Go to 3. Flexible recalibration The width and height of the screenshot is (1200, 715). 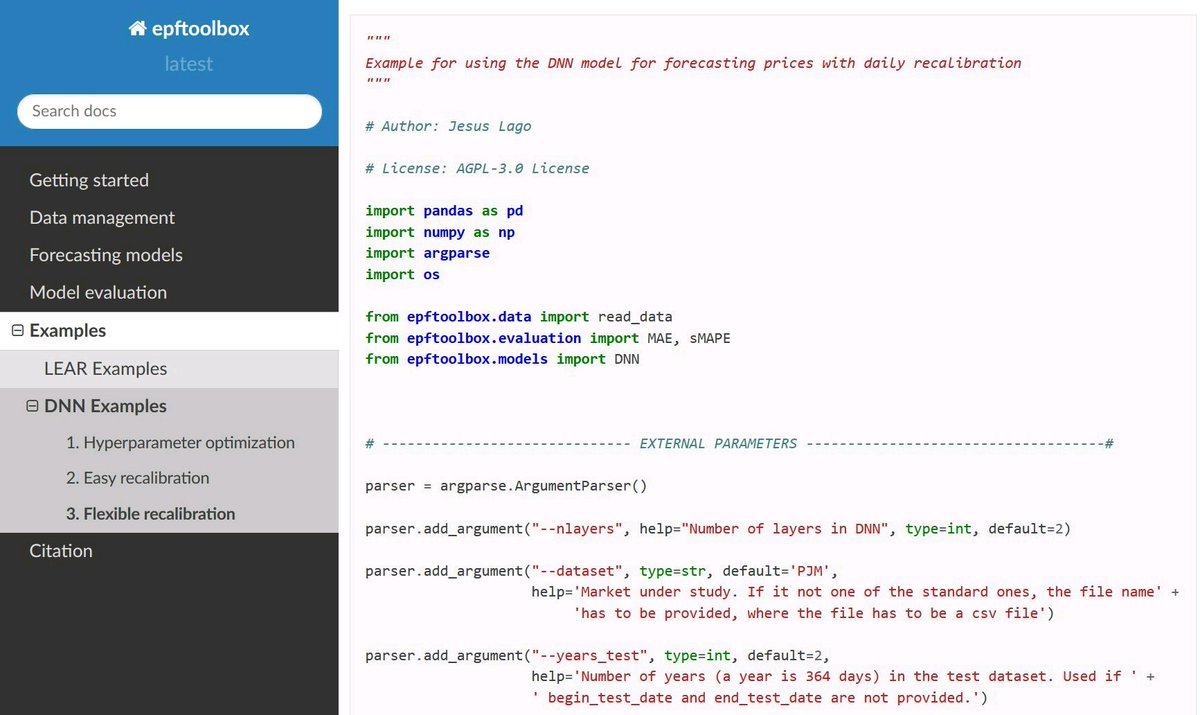tap(151, 514)
